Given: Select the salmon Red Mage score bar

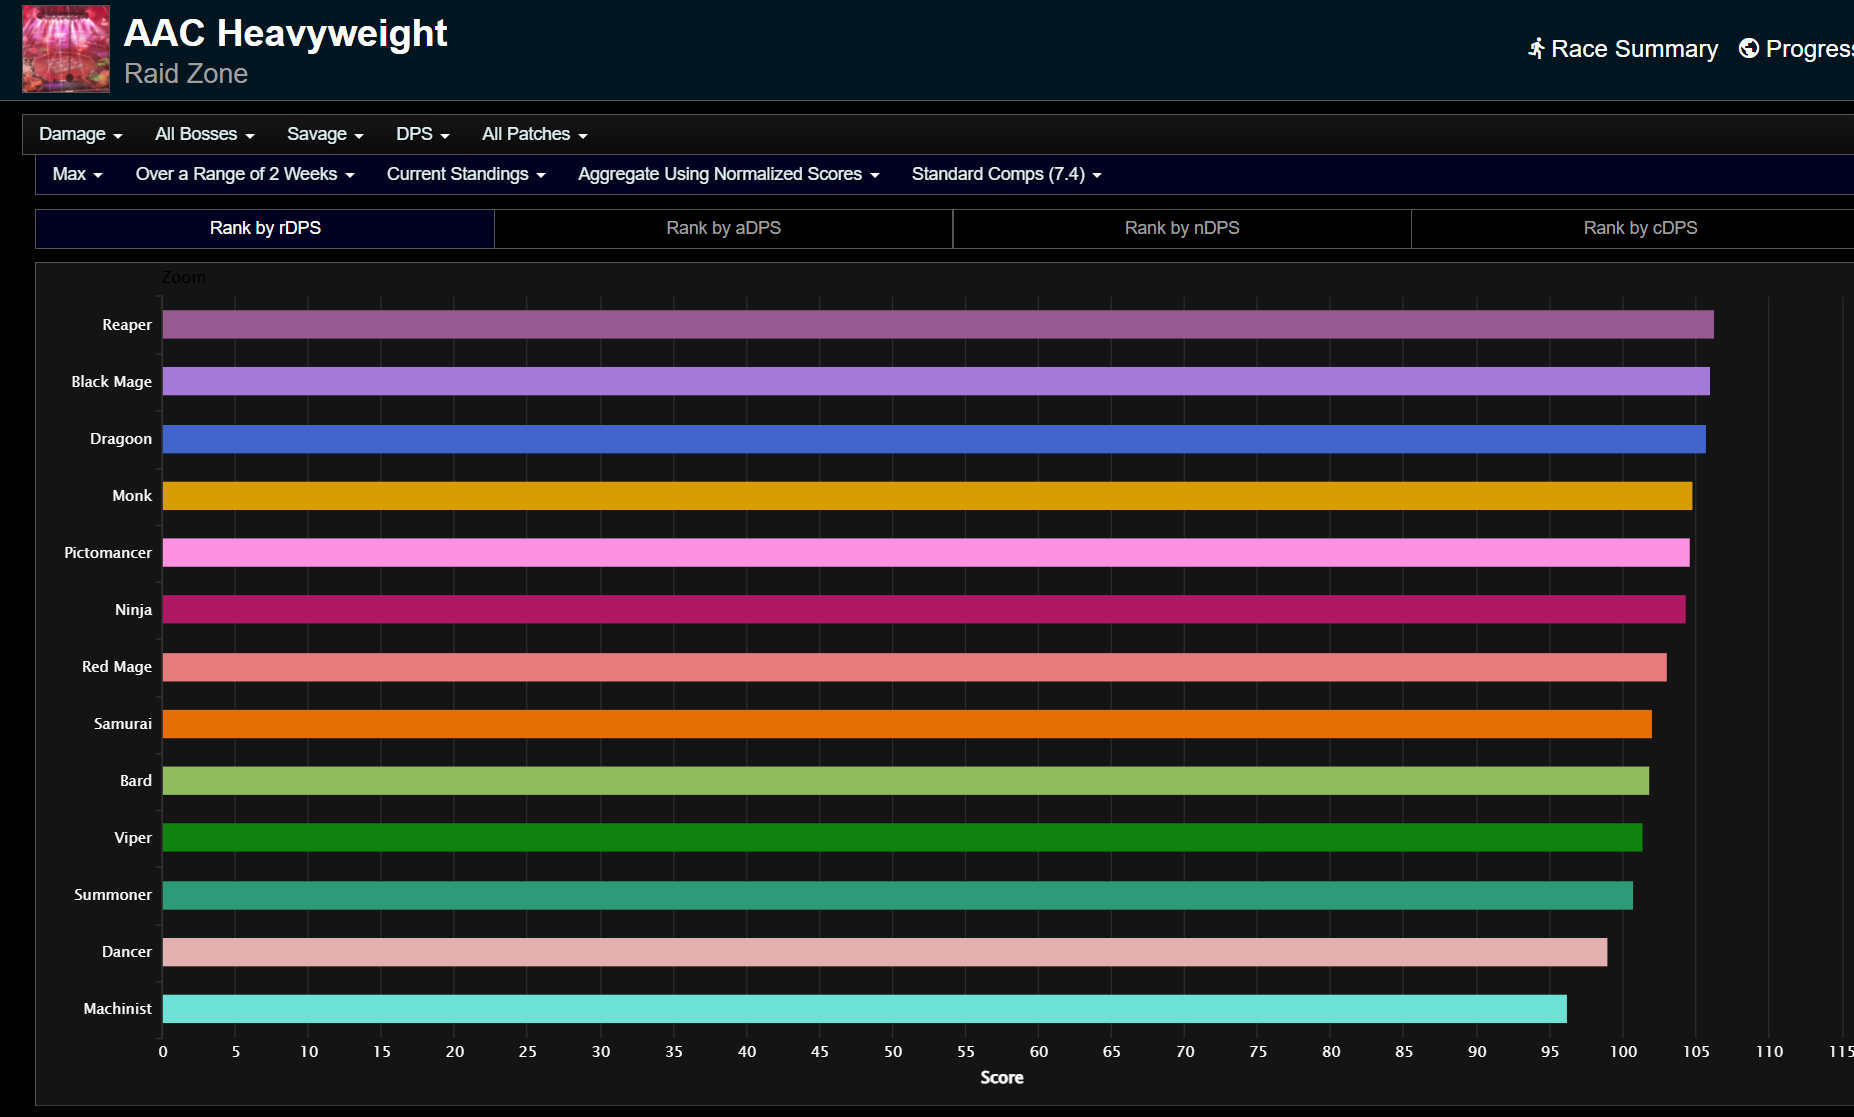Looking at the screenshot, I should pyautogui.click(x=915, y=667).
